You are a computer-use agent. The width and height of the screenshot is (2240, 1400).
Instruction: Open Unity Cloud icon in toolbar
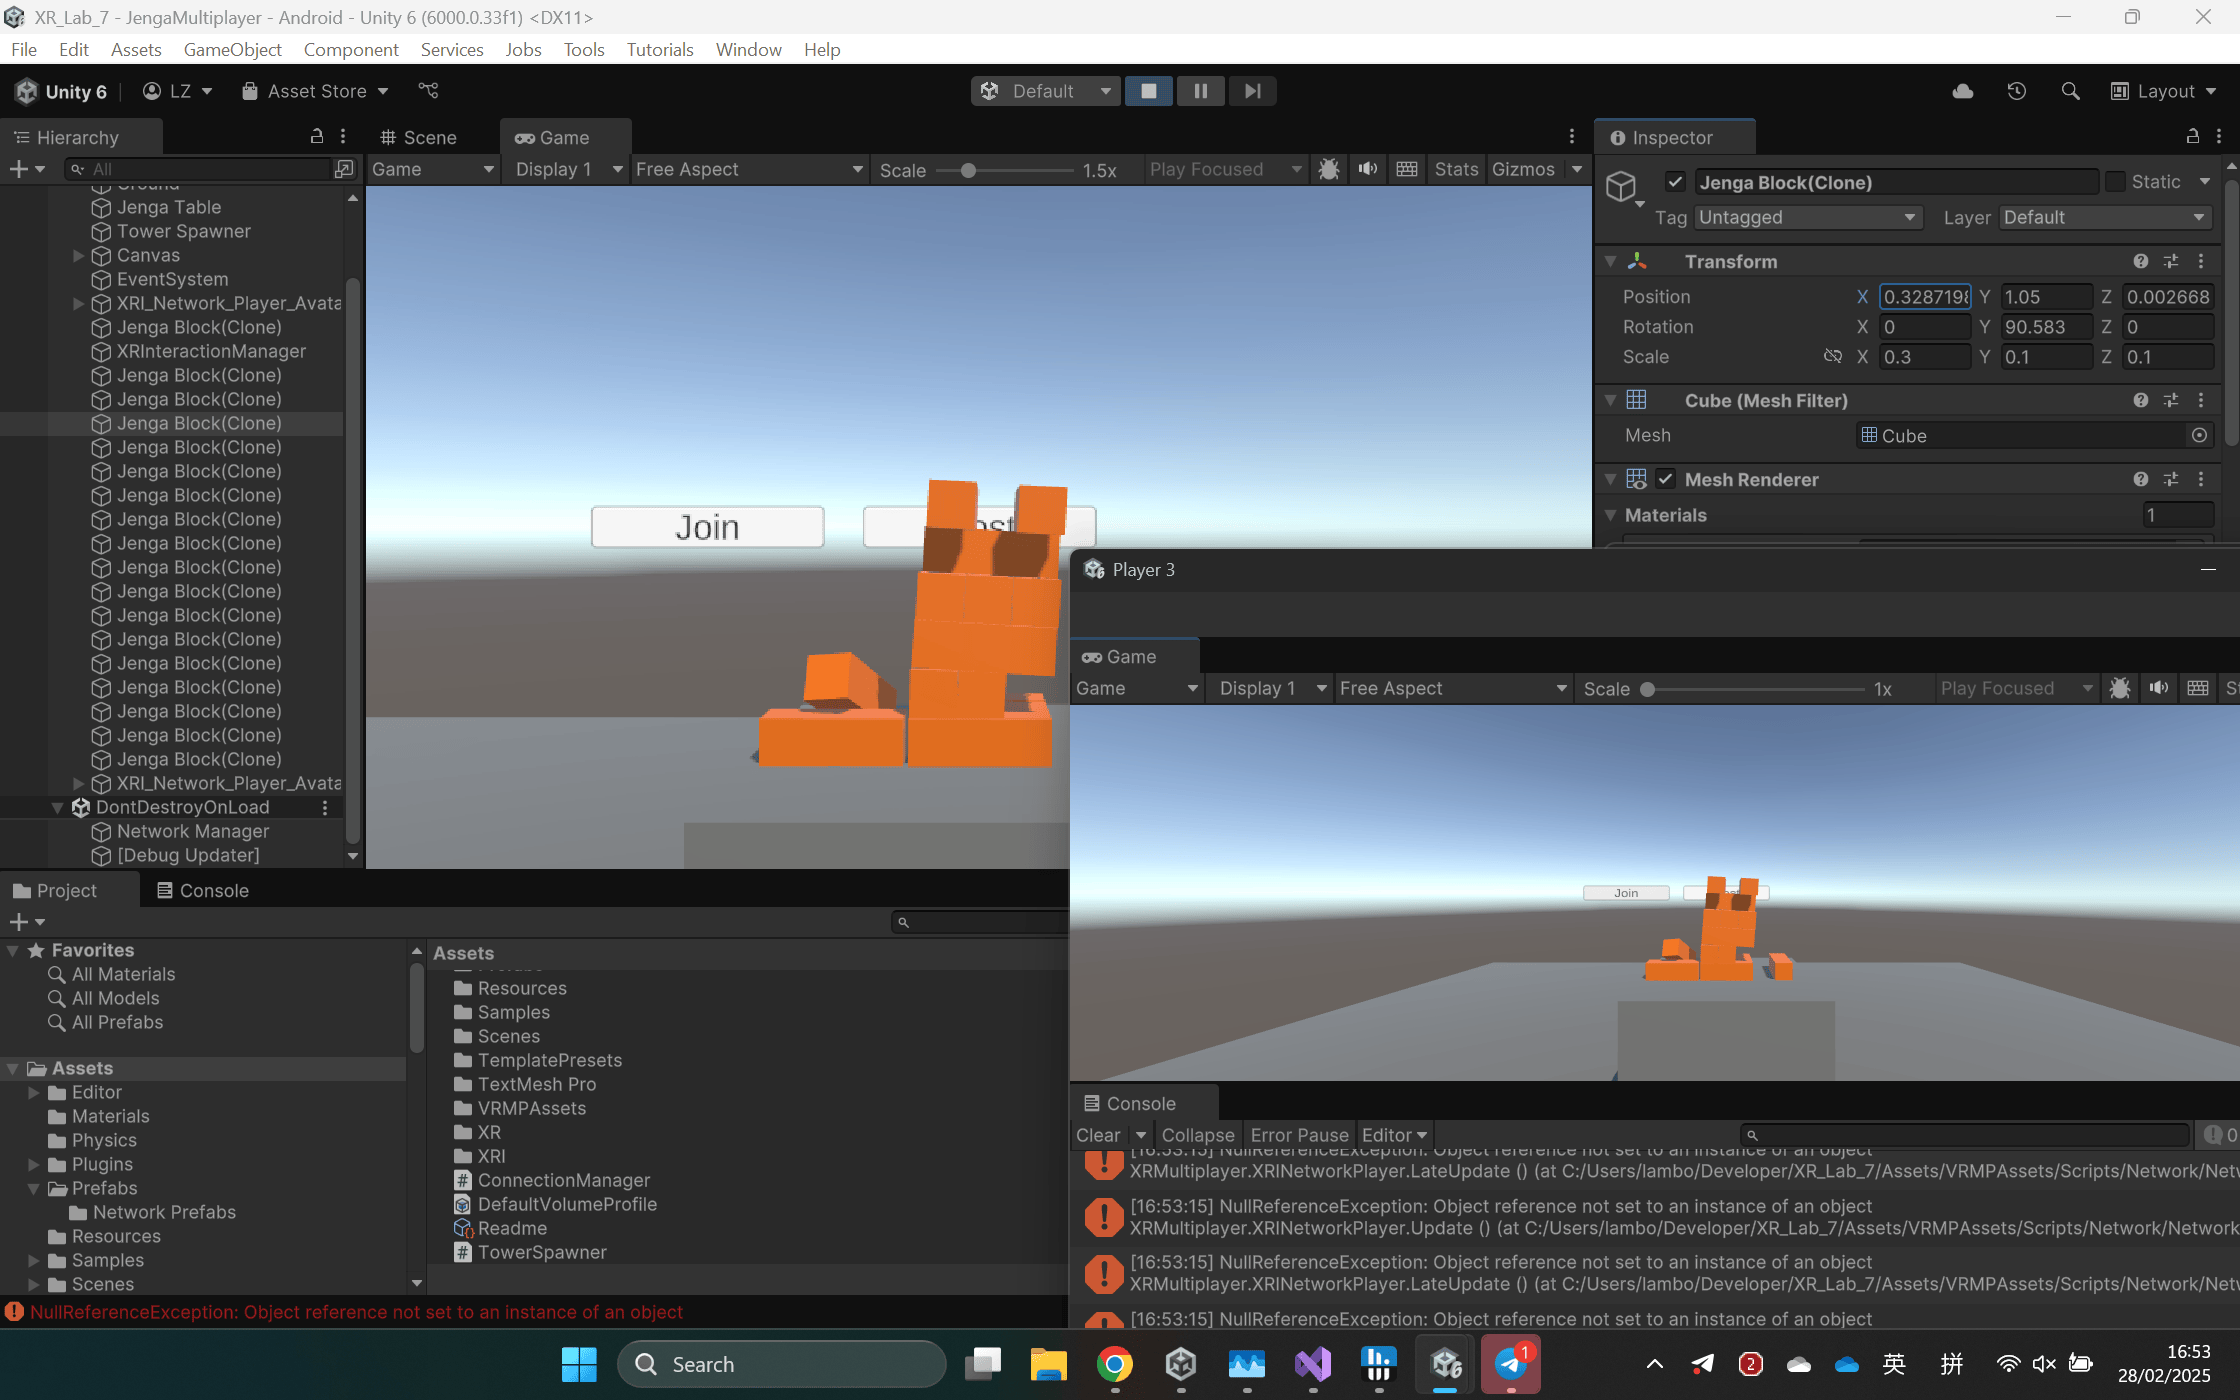pos(1962,91)
